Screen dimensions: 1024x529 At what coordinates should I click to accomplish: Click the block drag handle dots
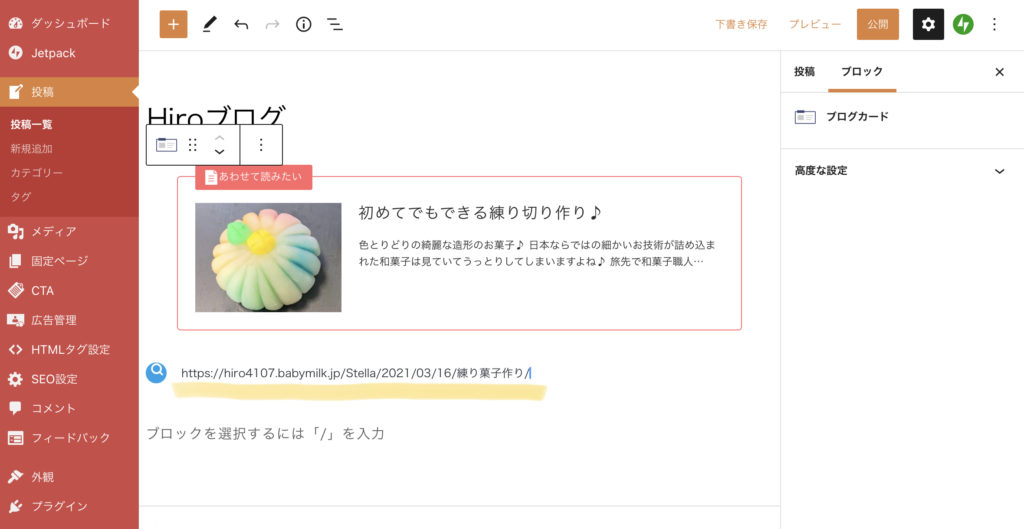pyautogui.click(x=193, y=145)
